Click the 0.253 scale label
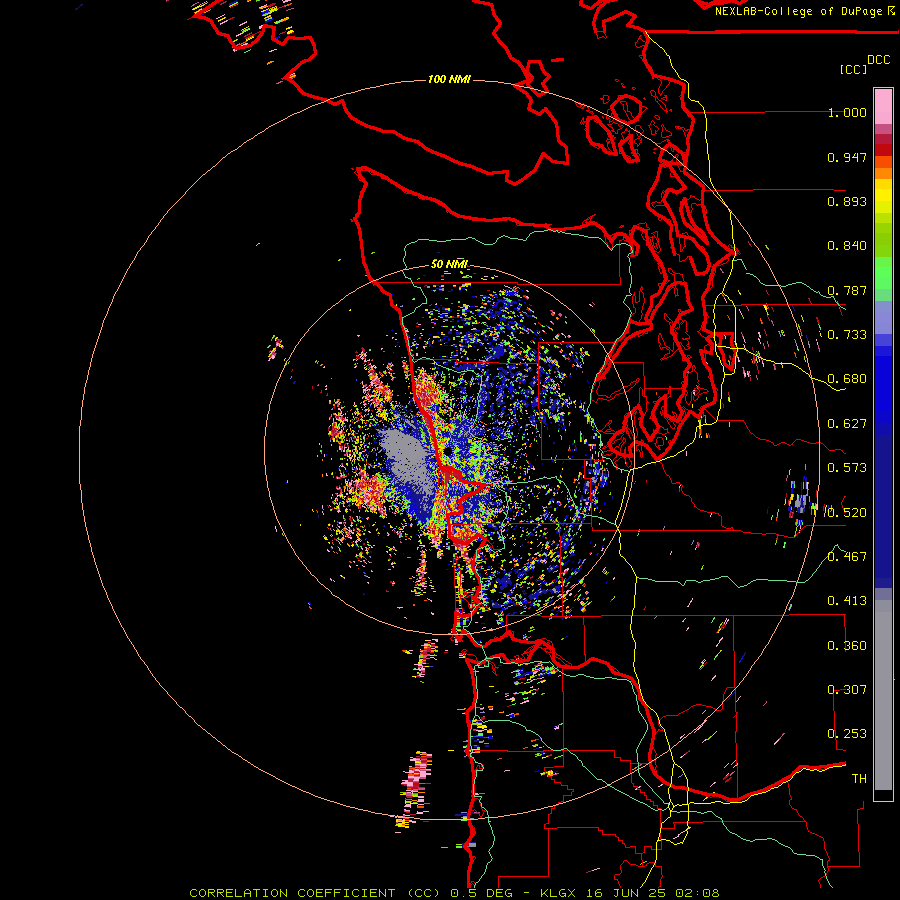The width and height of the screenshot is (900, 900). click(847, 734)
